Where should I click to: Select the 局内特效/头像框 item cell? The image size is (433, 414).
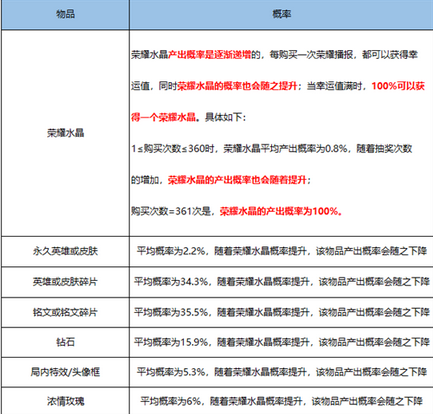(x=65, y=372)
